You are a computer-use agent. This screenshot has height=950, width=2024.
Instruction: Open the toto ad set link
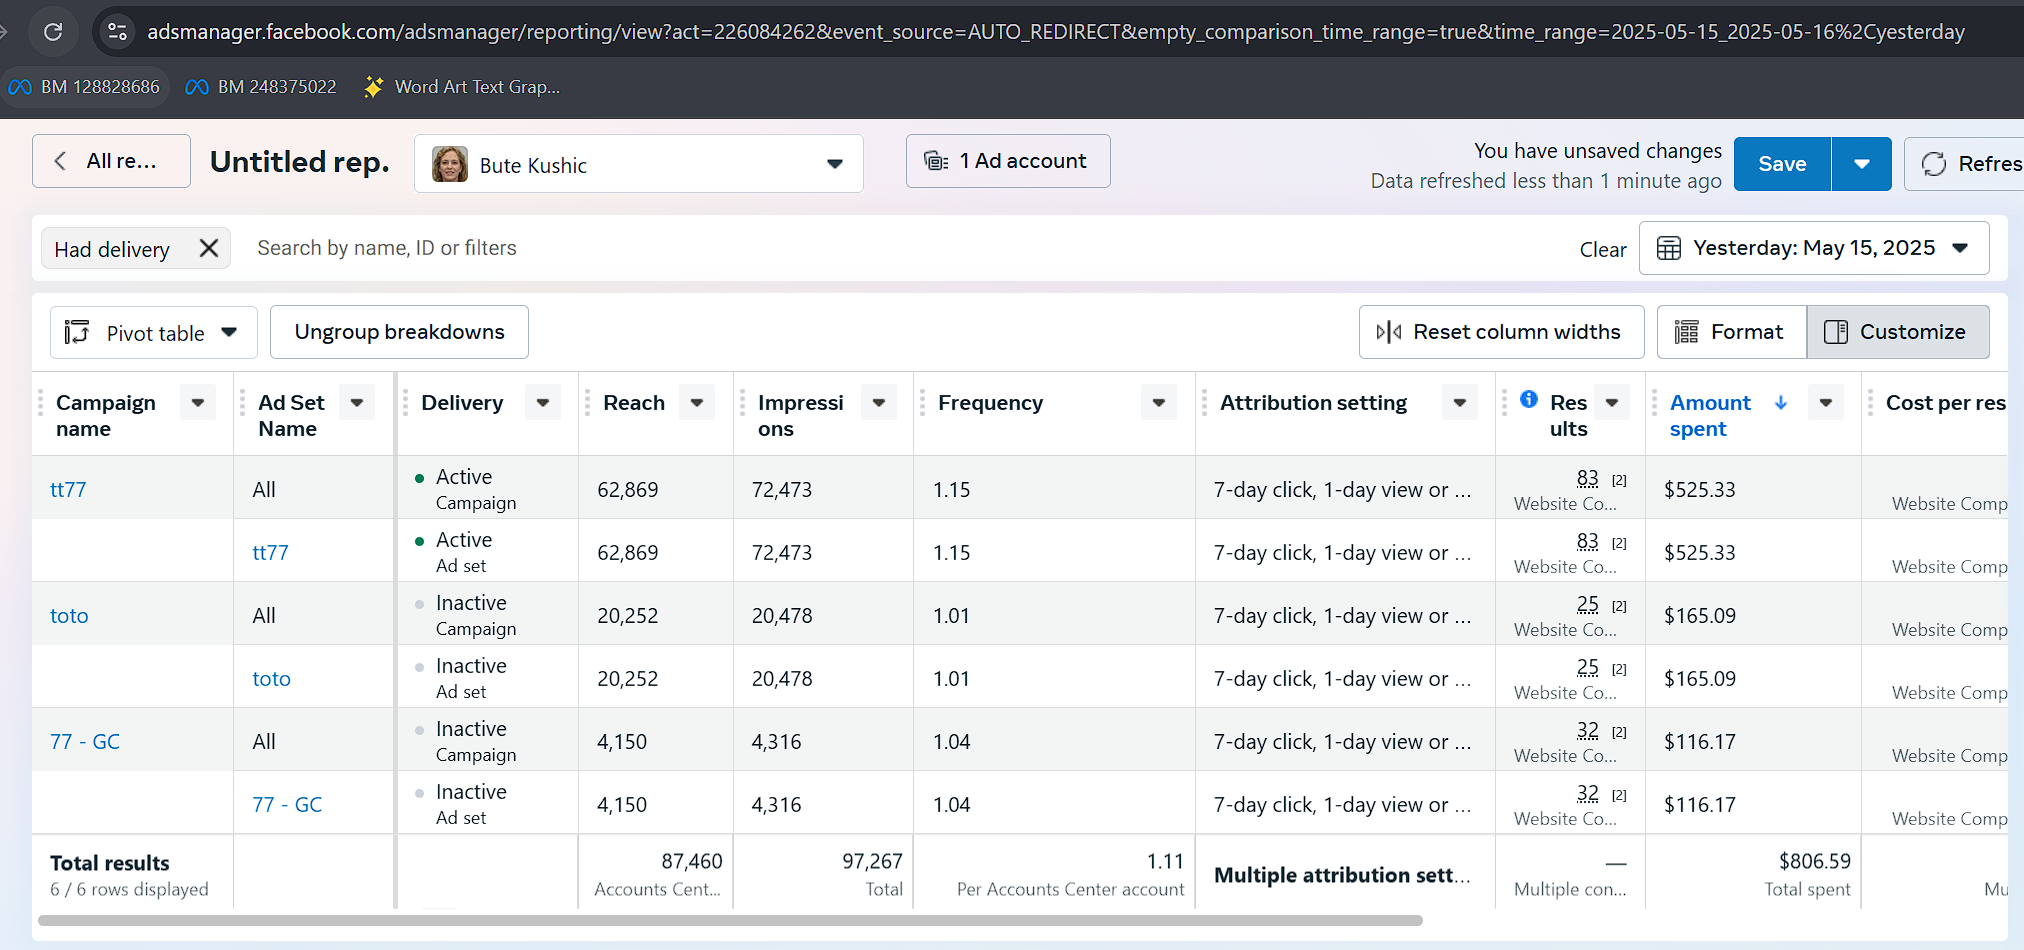point(271,679)
